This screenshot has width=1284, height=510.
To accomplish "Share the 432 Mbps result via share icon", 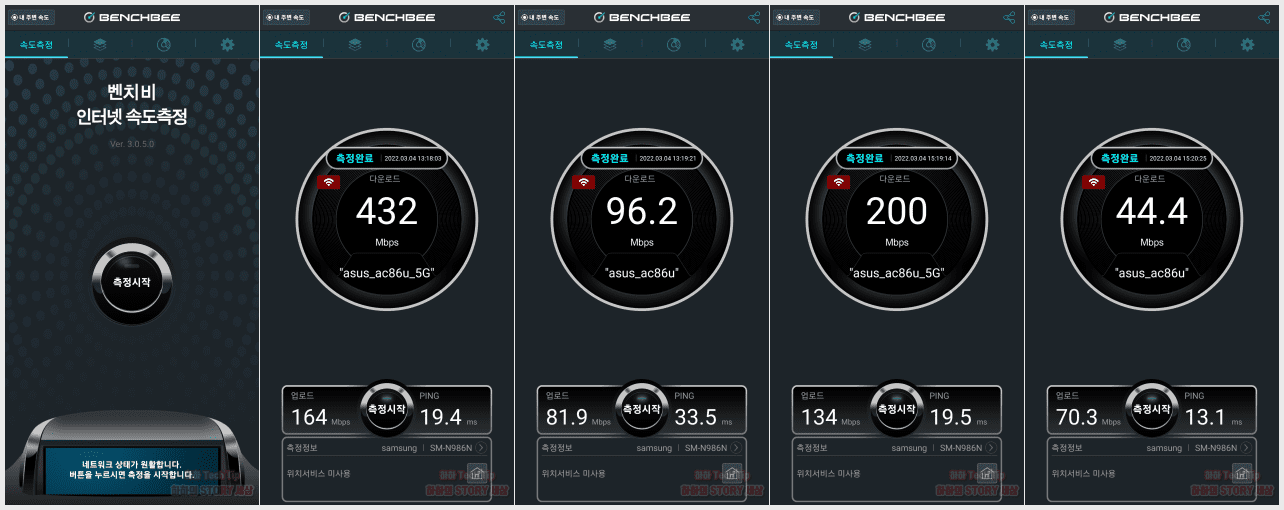I will tap(499, 17).
